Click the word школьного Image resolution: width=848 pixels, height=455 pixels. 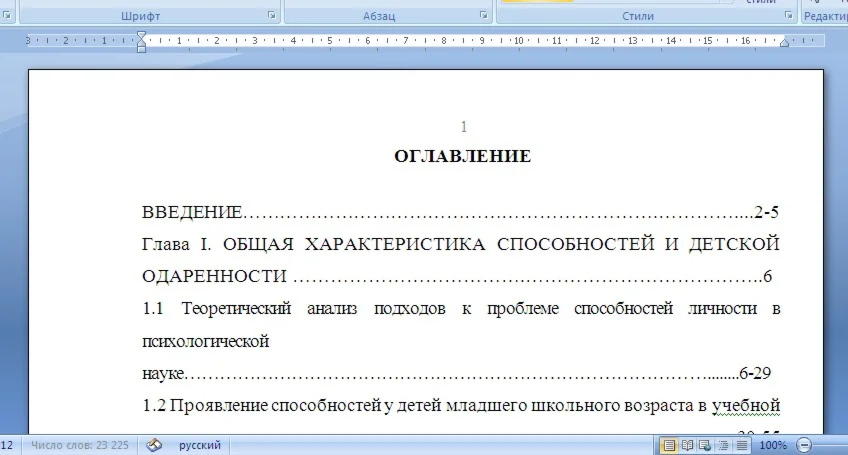[575, 406]
